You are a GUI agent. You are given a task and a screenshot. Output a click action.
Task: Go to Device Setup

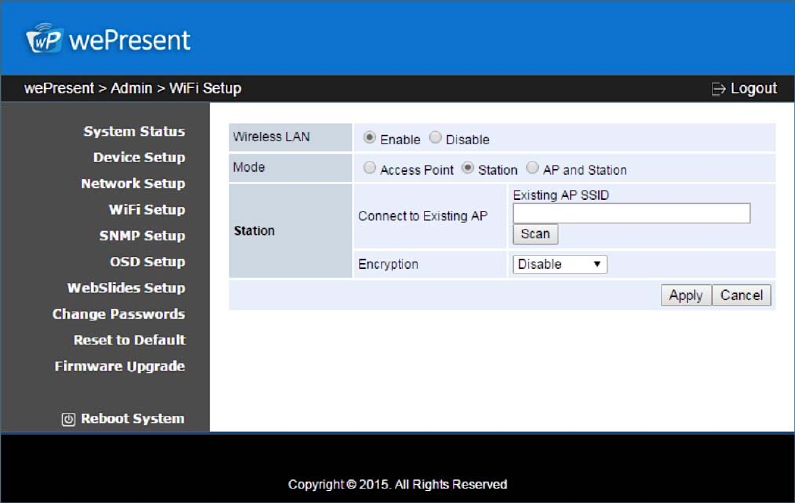click(139, 157)
